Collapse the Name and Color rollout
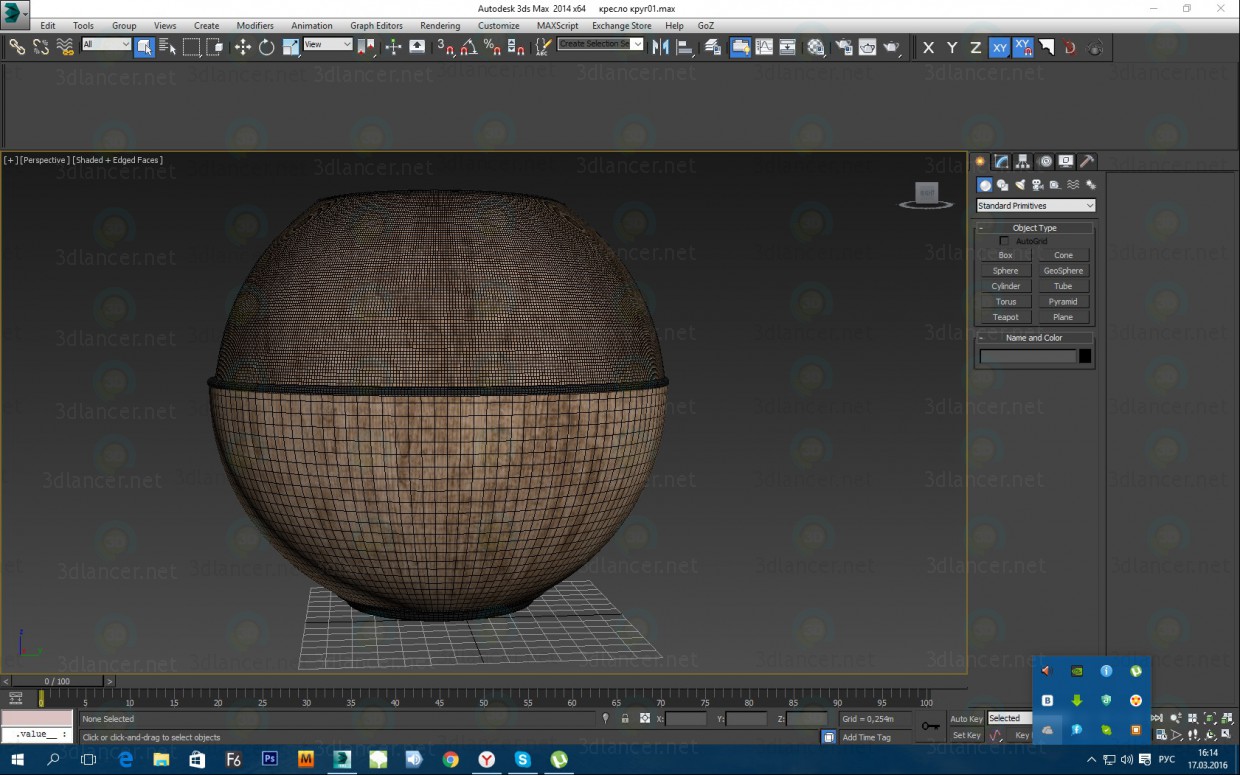 coord(1034,338)
